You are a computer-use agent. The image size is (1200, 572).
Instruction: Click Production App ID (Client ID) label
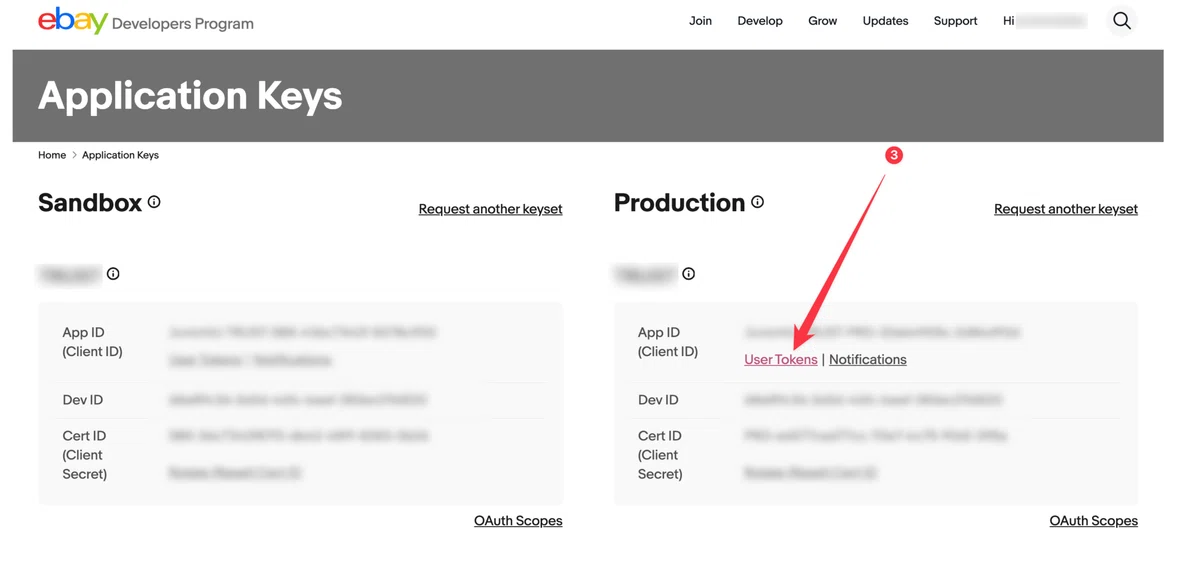(x=668, y=342)
